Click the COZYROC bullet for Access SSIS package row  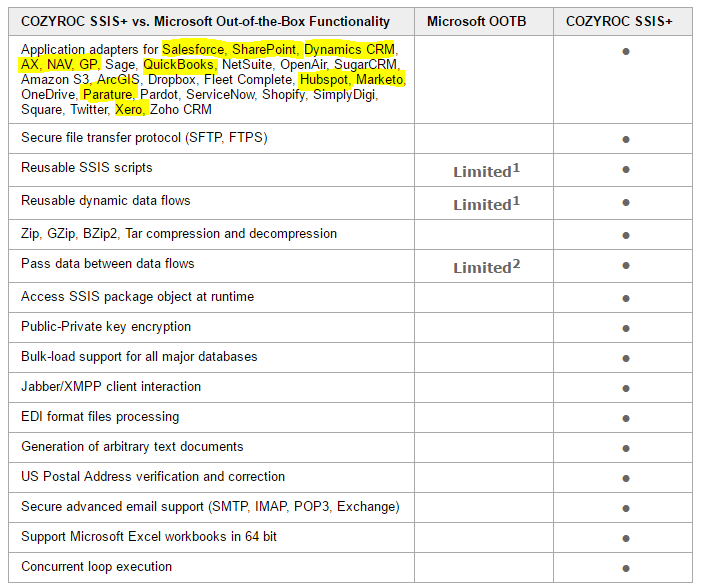[625, 298]
